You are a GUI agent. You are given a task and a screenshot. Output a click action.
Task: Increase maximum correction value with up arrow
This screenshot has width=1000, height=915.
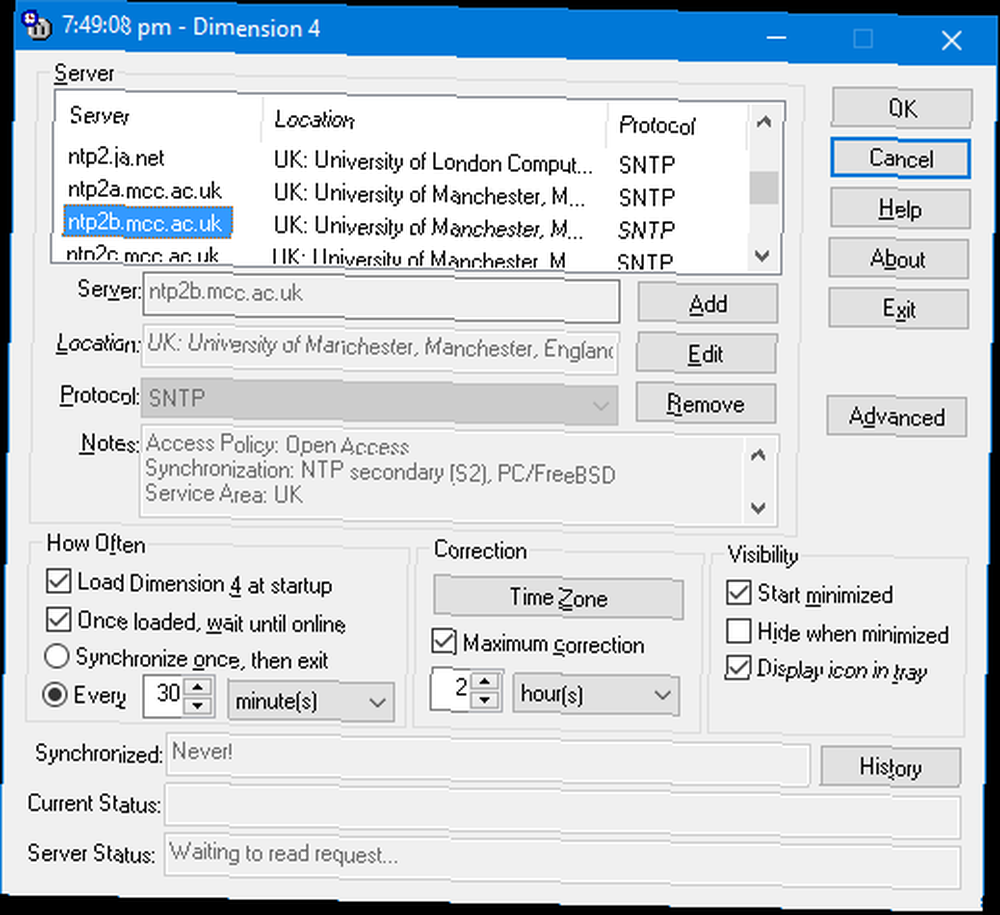(485, 681)
